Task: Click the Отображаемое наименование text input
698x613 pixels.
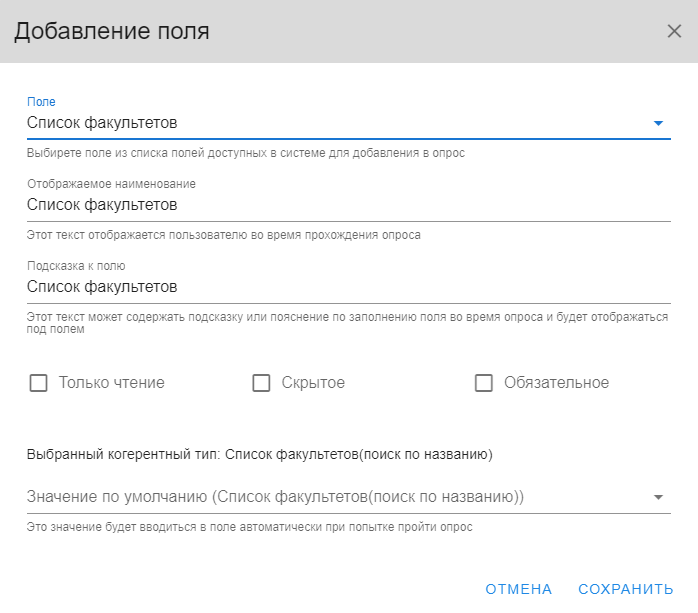Action: click(349, 205)
